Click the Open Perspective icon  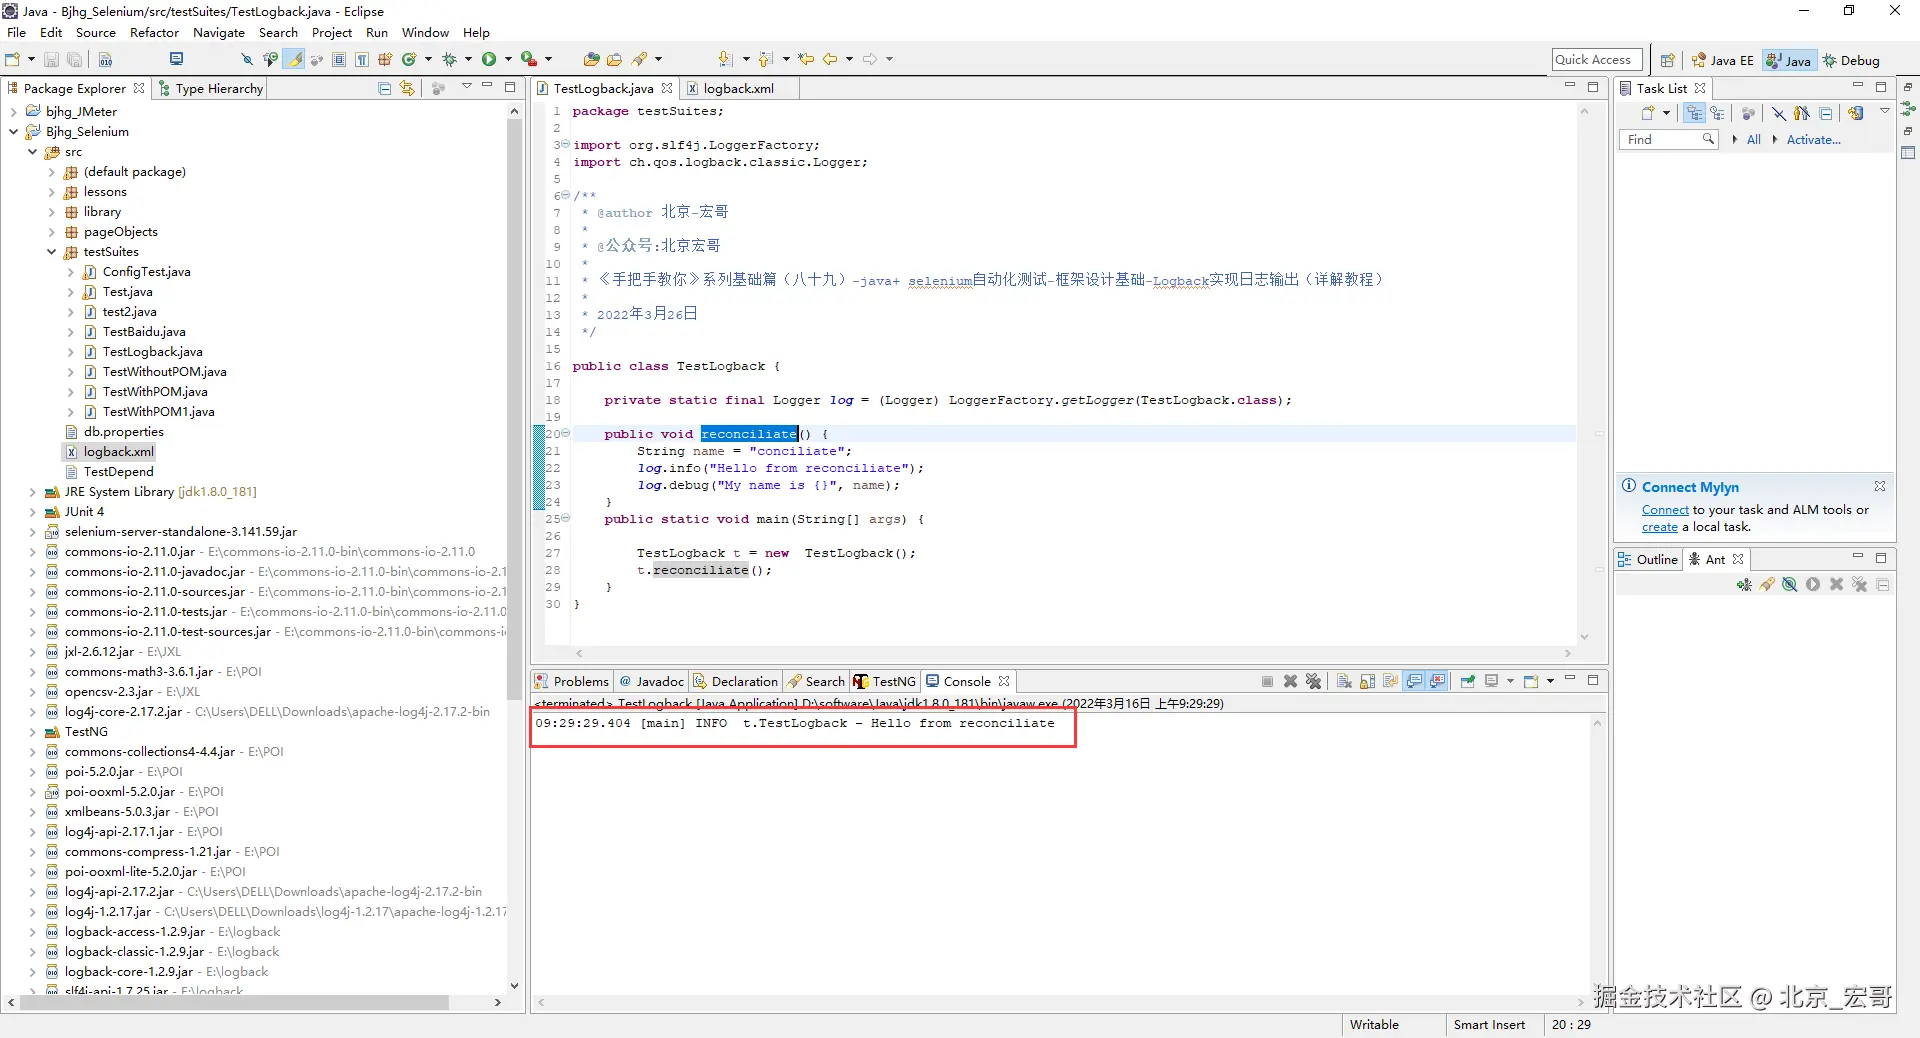(1667, 61)
